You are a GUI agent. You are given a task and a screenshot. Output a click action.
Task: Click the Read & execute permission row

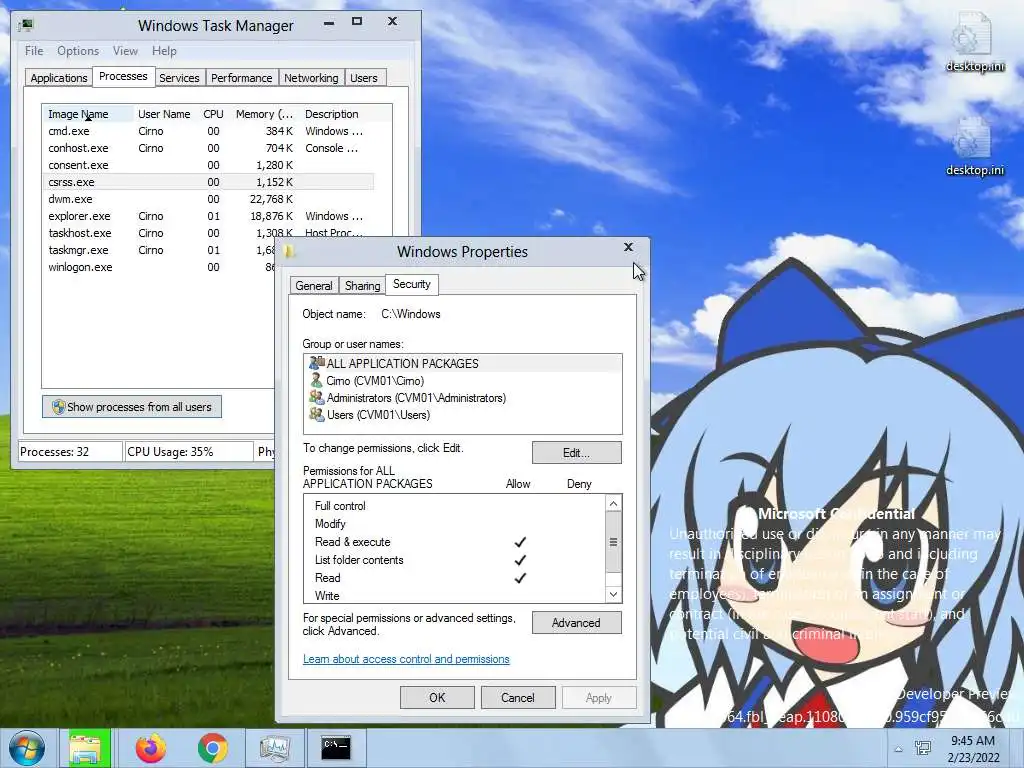455,541
